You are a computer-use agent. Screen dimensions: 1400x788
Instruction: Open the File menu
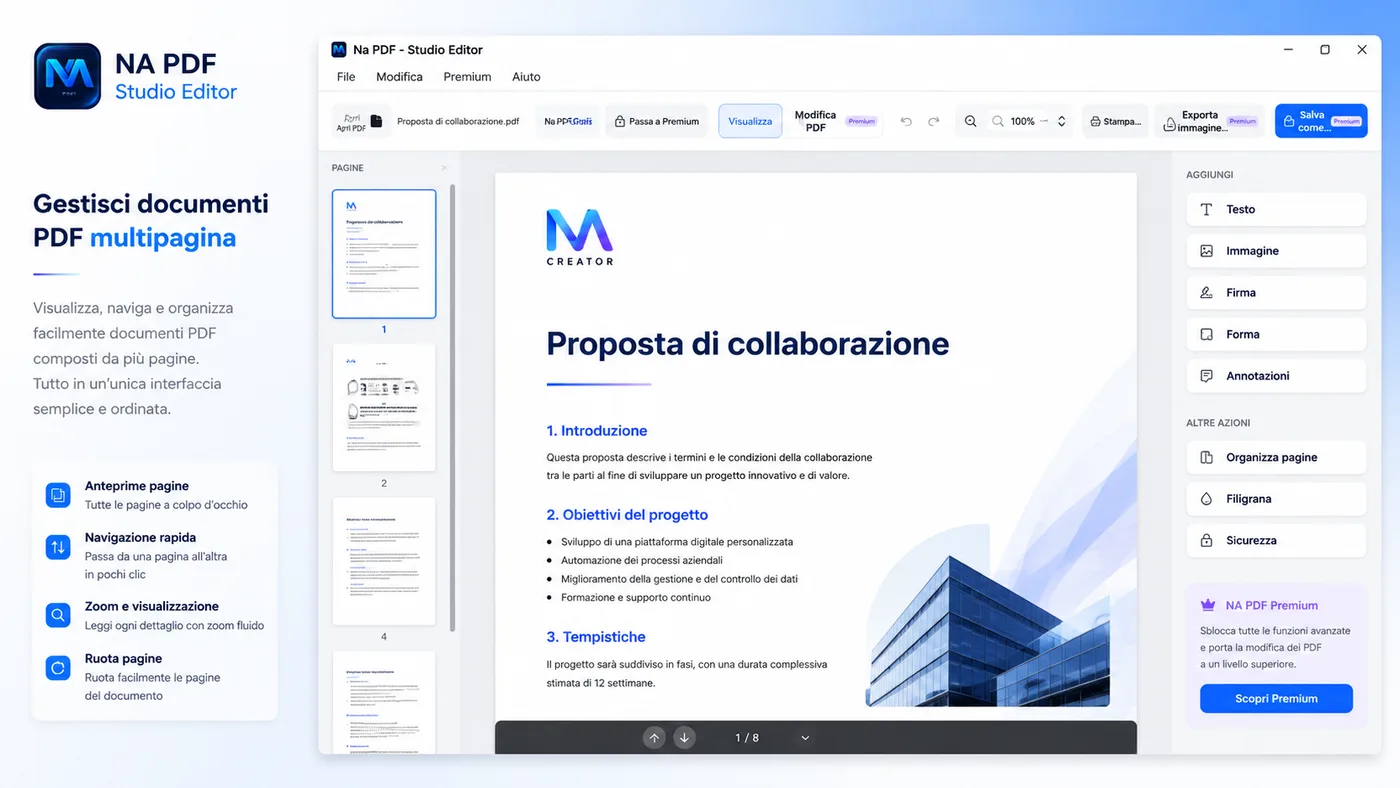coord(346,77)
